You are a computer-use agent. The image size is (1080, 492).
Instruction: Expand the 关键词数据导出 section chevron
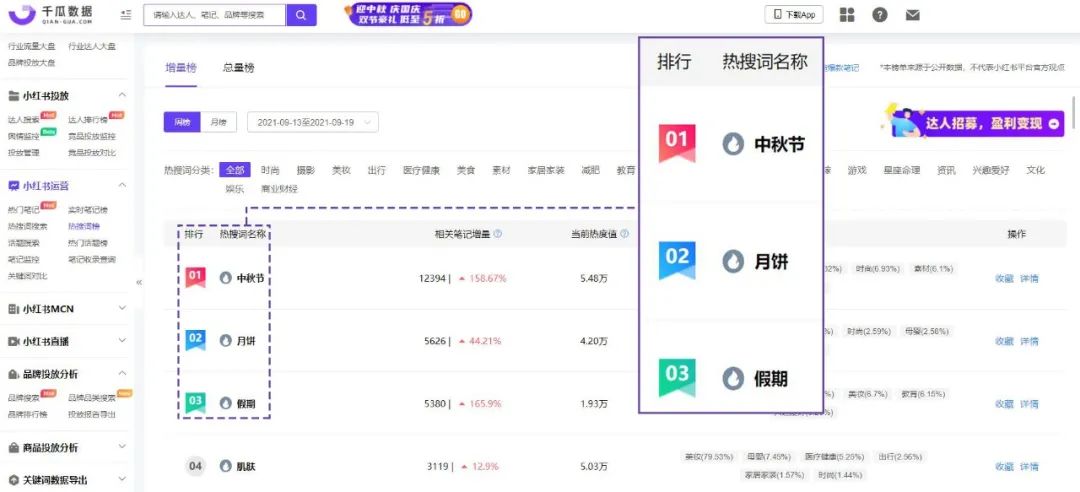(122, 480)
